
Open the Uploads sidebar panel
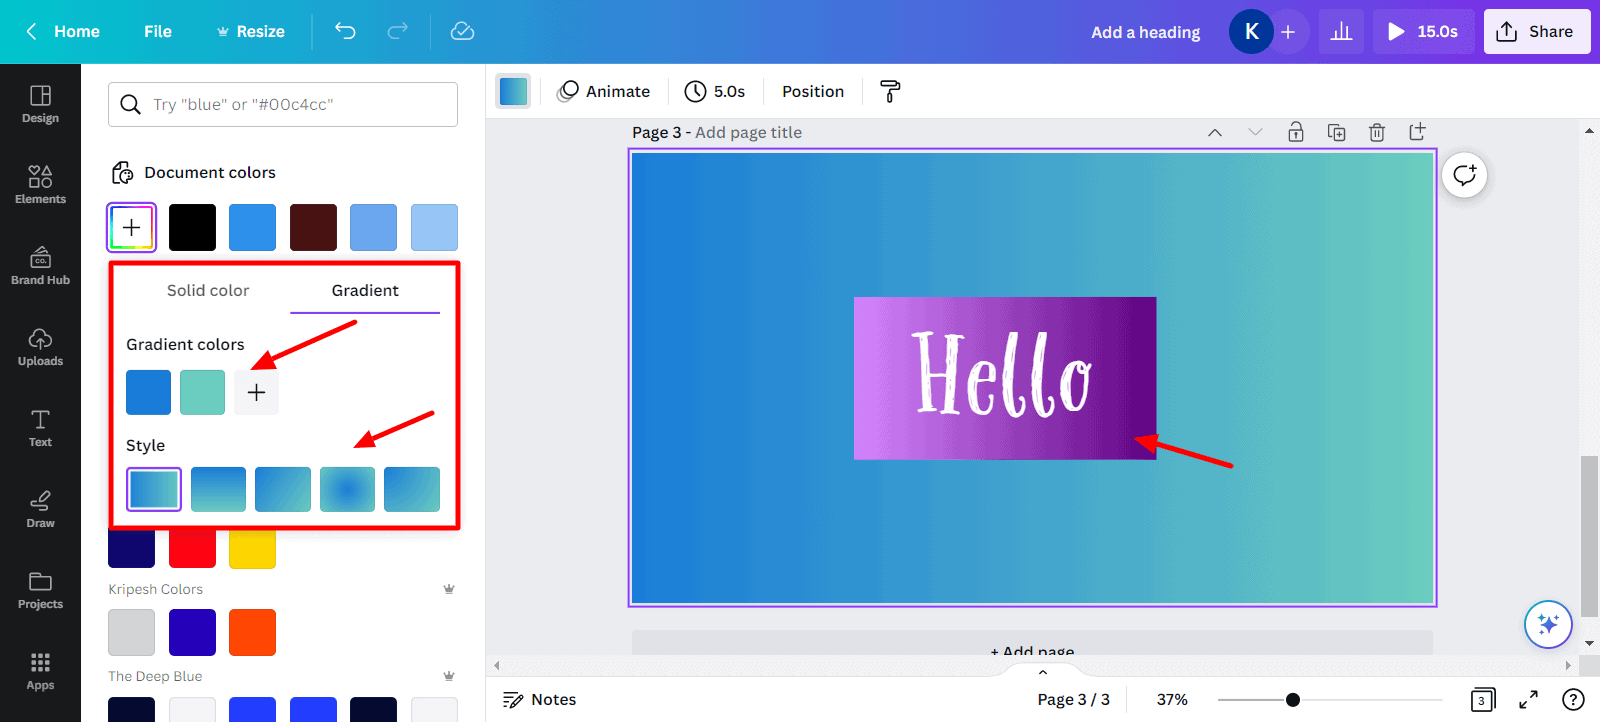40,346
